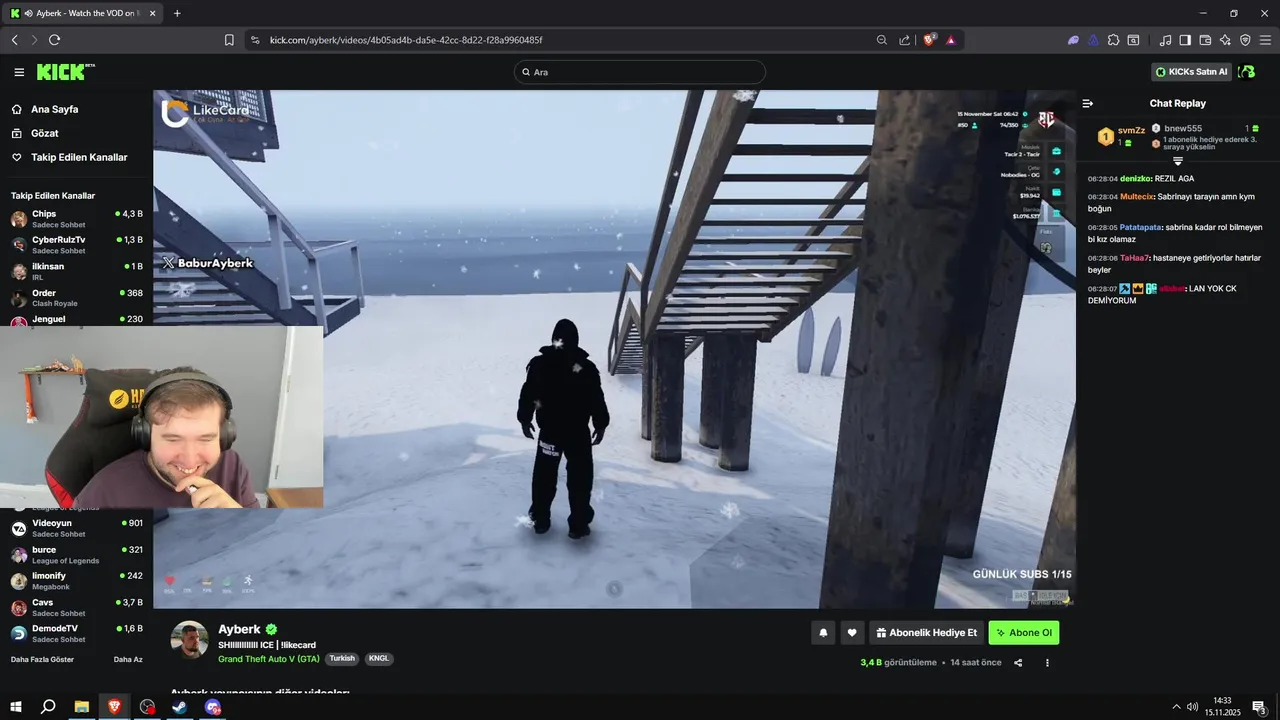Expand the list with Daha Fazla Göster

(42, 659)
